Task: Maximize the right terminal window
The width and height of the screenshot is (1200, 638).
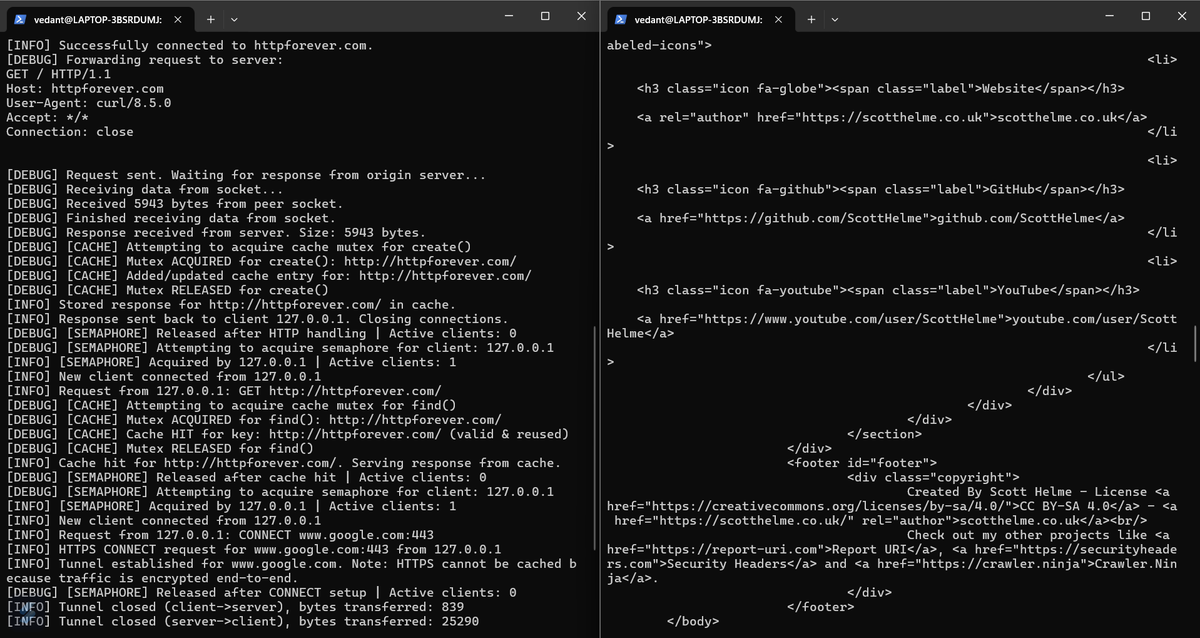Action: coord(1146,17)
